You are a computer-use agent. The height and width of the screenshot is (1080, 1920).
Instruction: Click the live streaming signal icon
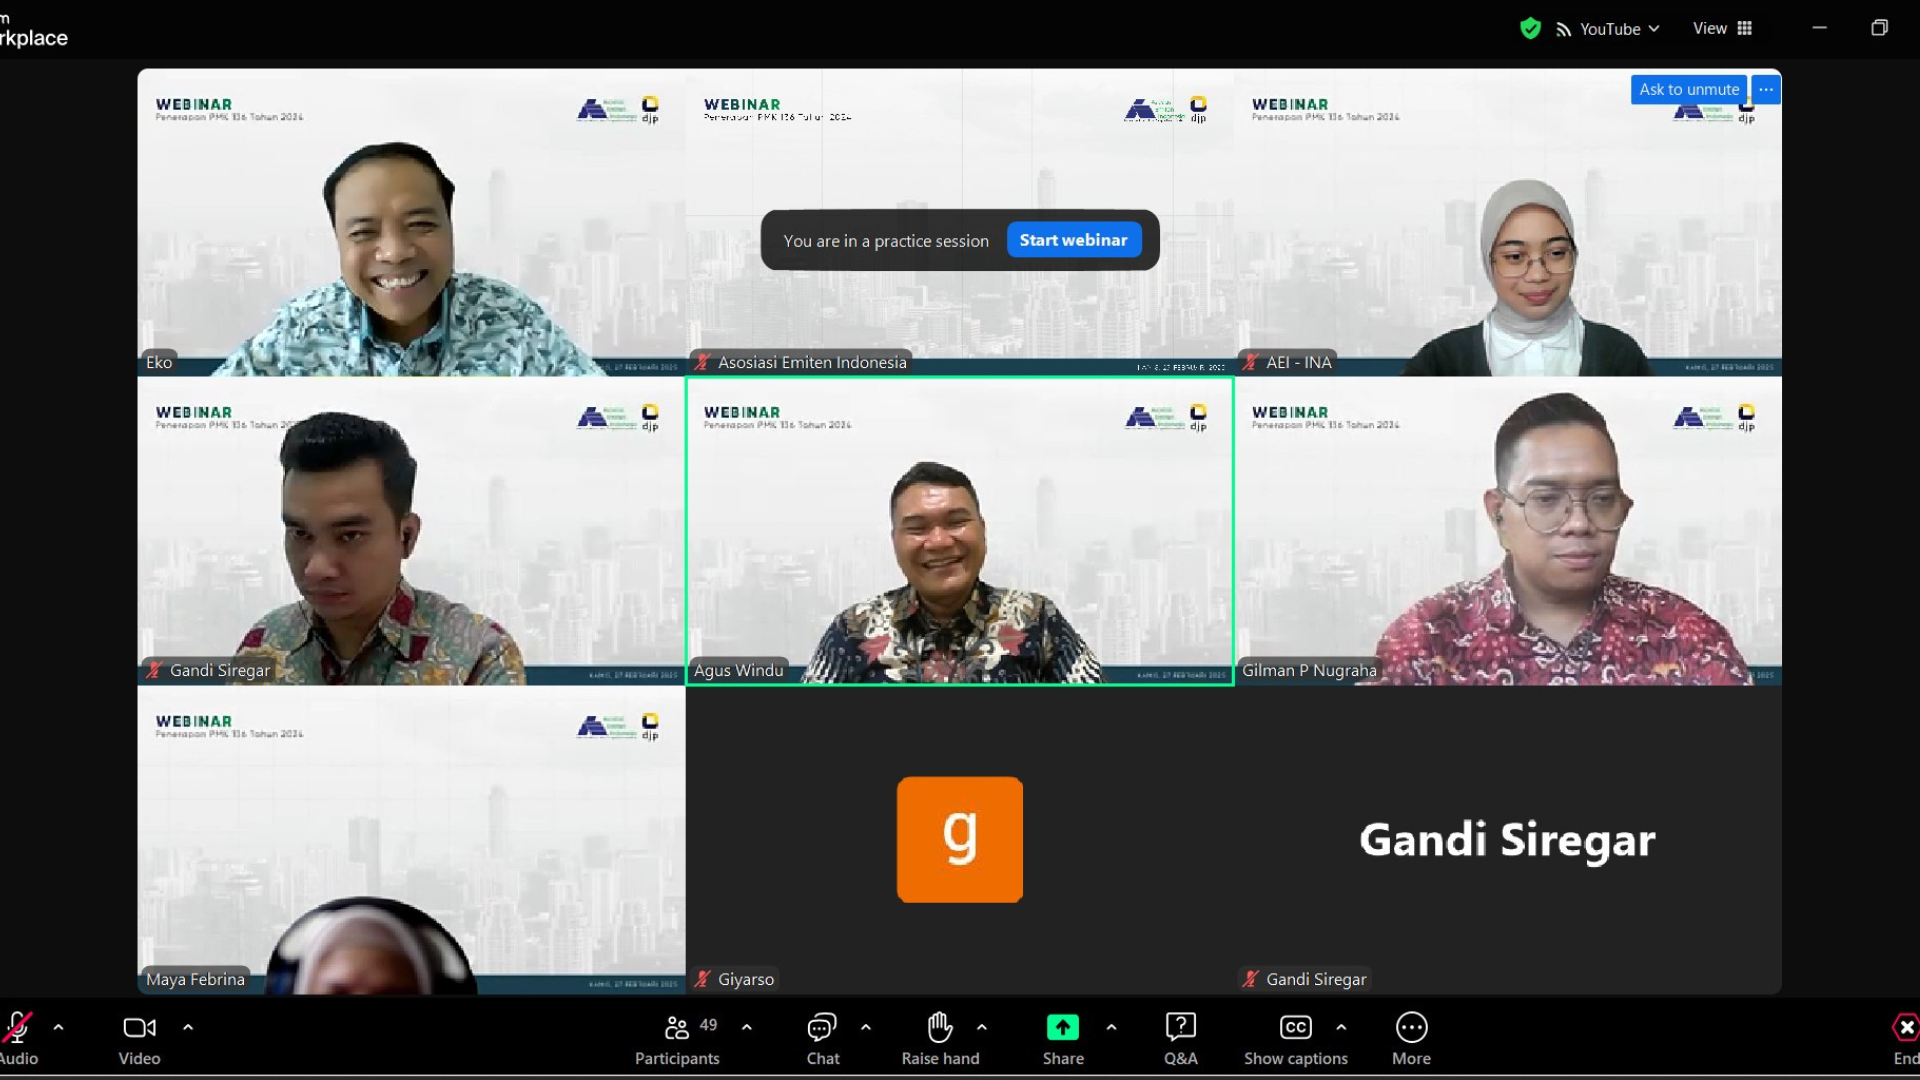click(1563, 30)
